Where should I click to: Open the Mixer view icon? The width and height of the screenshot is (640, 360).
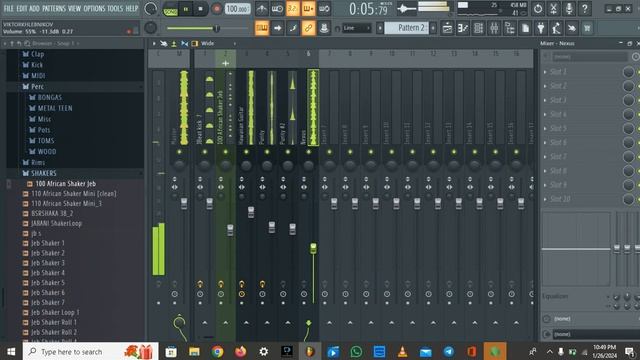(494, 28)
